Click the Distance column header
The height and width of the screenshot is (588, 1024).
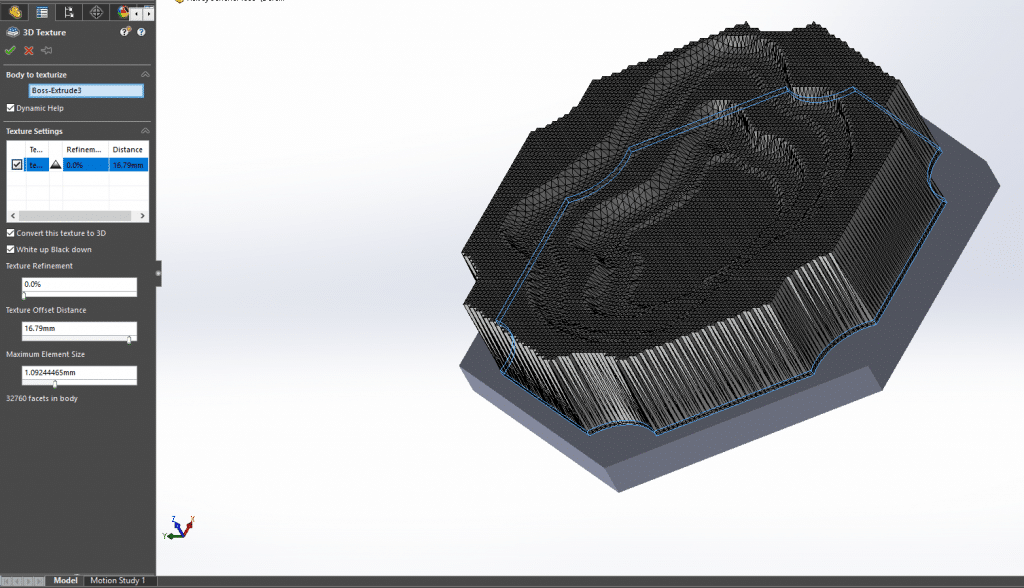tap(128, 150)
